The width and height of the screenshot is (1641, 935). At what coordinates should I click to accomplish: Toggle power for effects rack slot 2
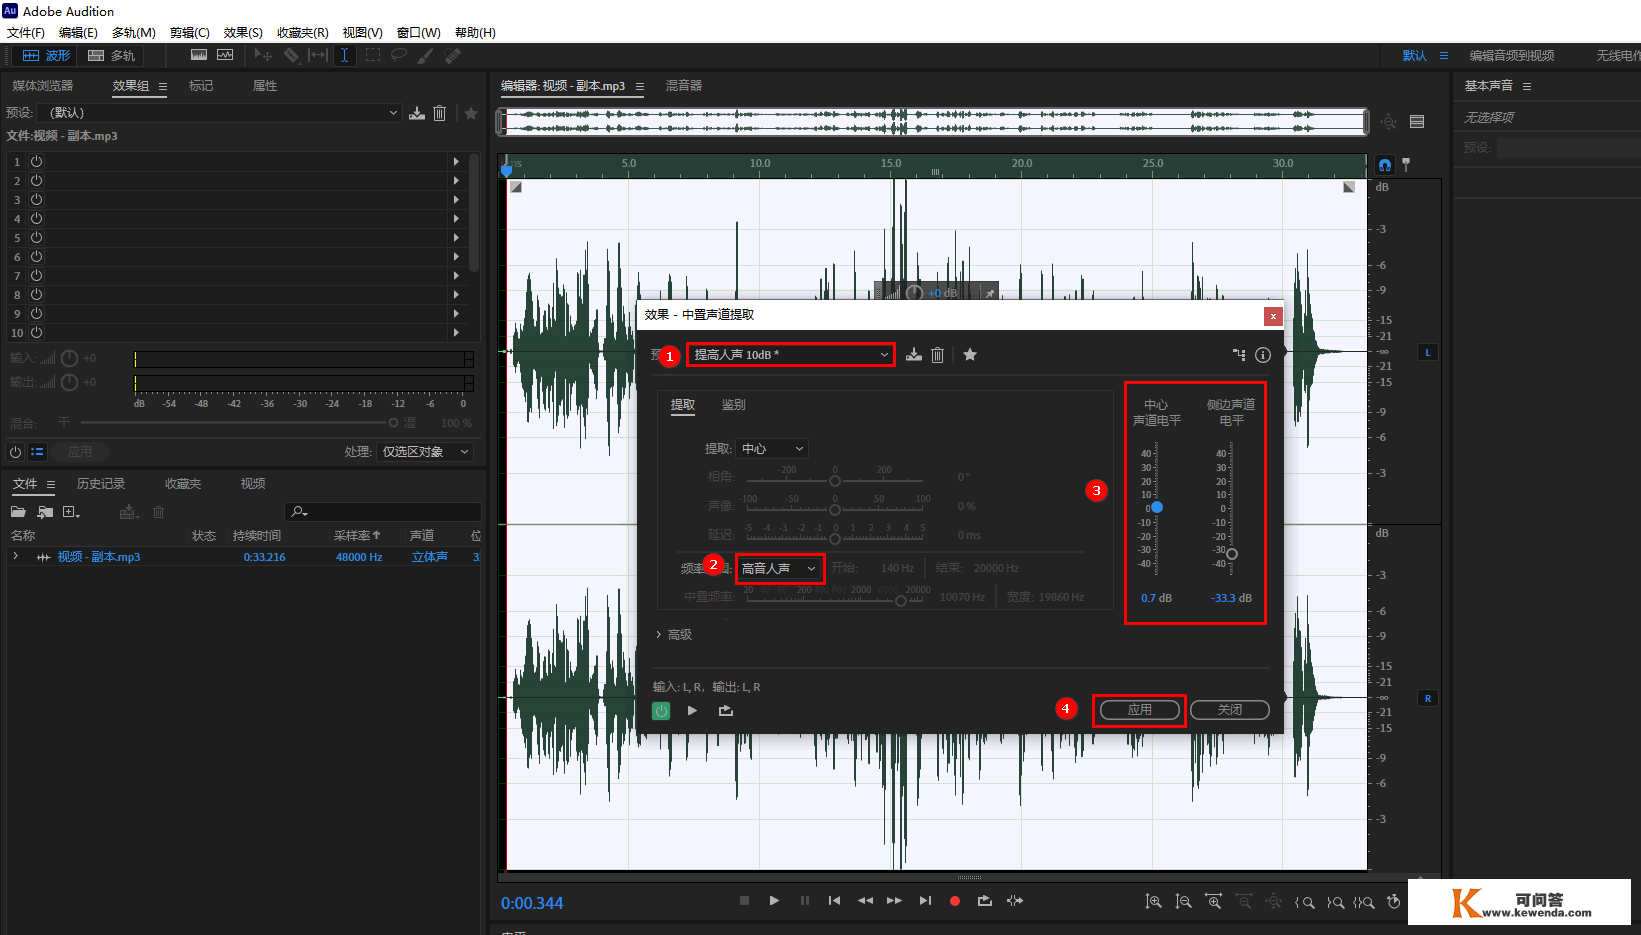pos(36,181)
